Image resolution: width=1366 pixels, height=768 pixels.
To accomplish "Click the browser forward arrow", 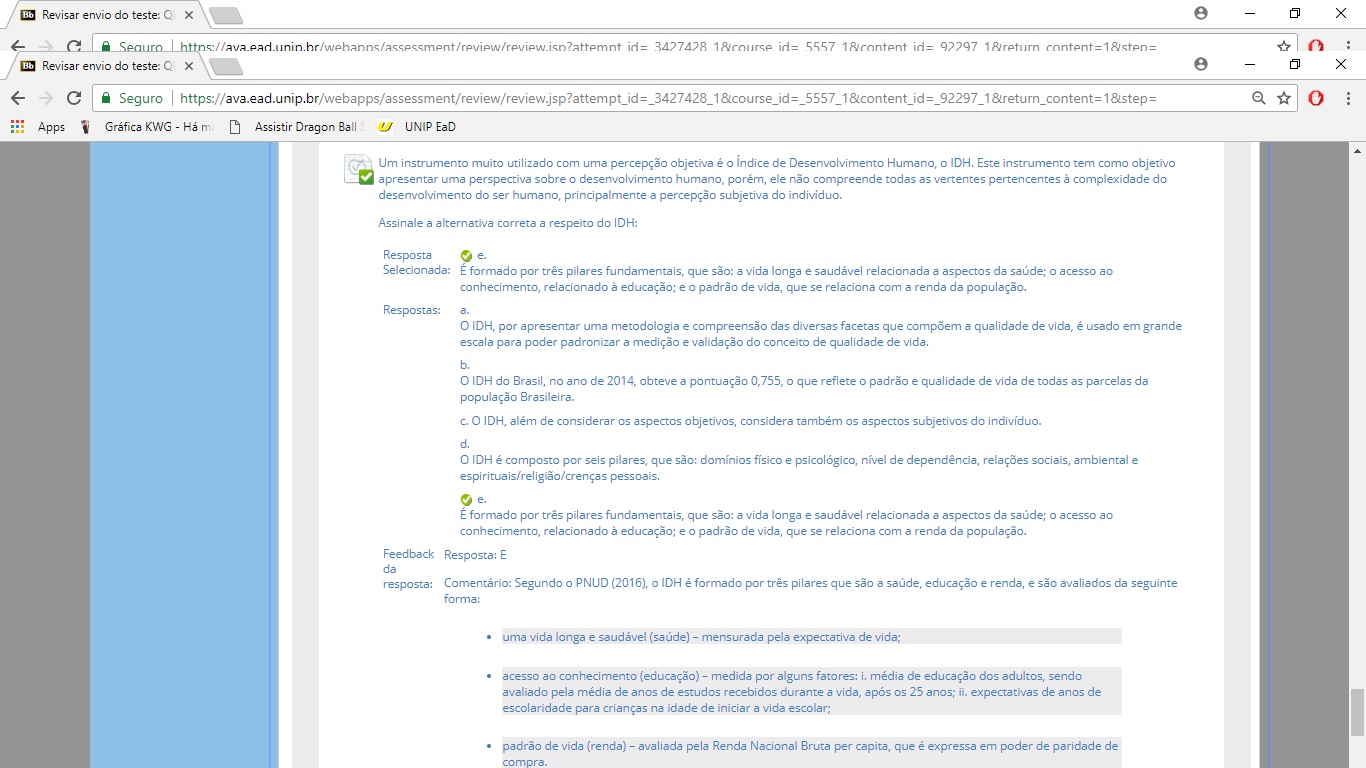I will click(45, 98).
